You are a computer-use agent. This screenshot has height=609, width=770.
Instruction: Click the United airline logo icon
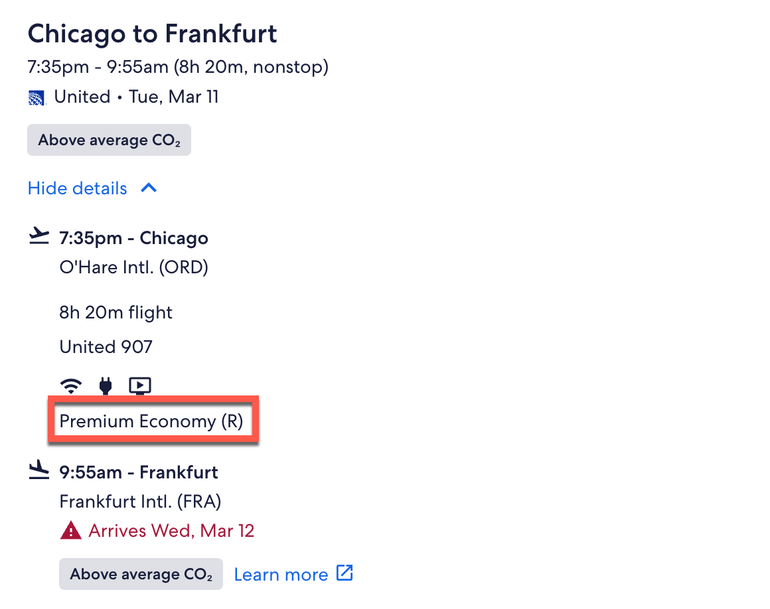coord(37,98)
